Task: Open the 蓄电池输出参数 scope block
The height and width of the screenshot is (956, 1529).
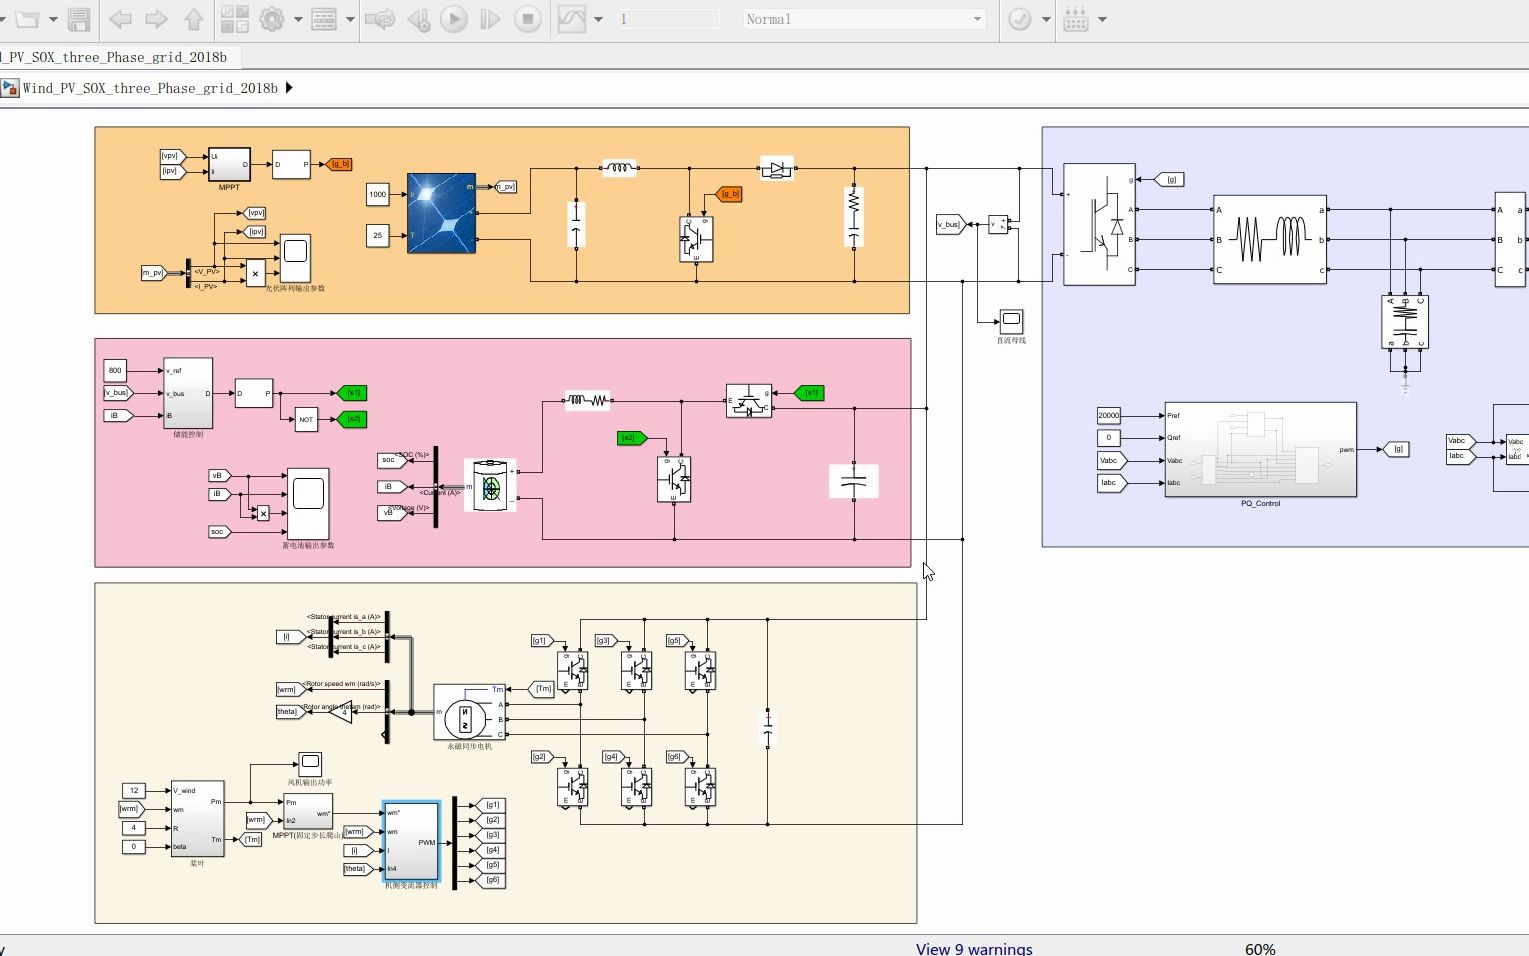Action: [308, 503]
